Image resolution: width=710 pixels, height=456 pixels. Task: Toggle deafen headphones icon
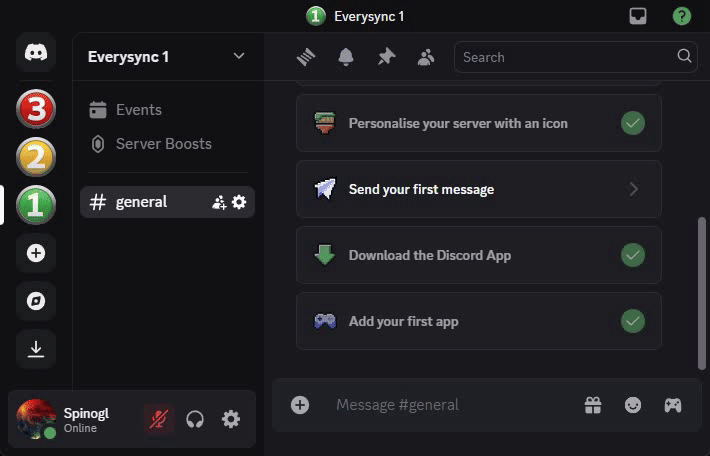tap(195, 419)
